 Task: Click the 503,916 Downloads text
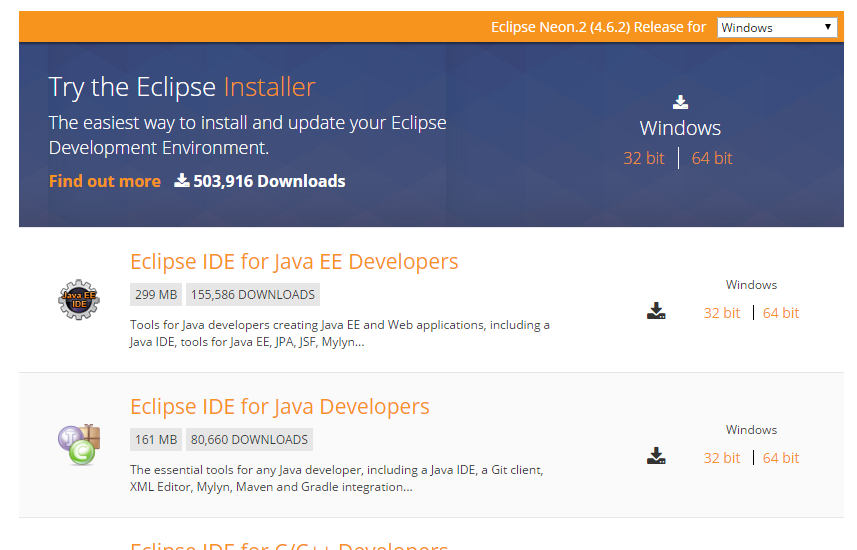(269, 181)
